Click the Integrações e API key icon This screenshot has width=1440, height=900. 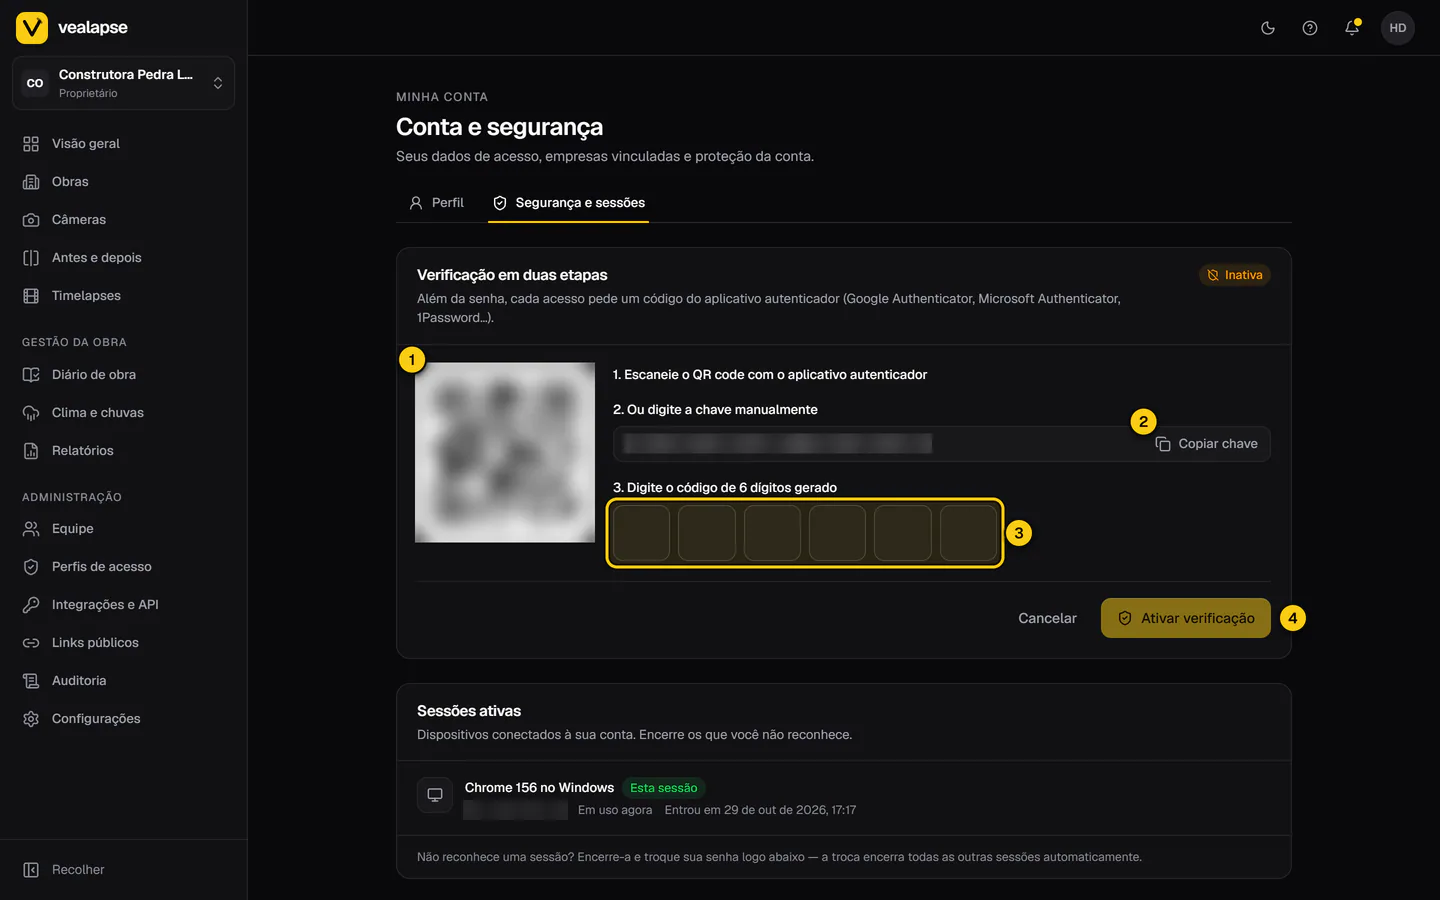31,605
